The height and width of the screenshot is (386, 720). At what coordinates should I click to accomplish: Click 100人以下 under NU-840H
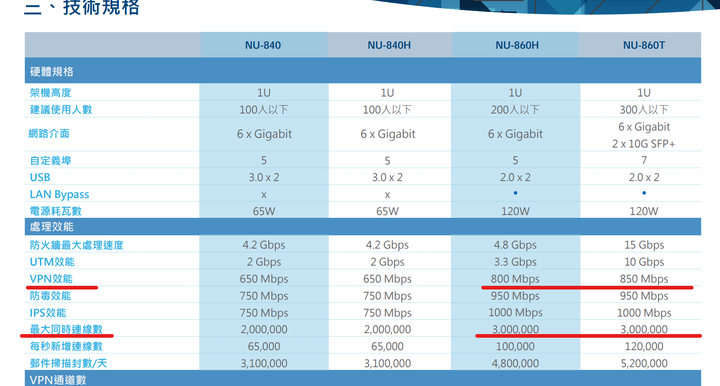(x=387, y=110)
